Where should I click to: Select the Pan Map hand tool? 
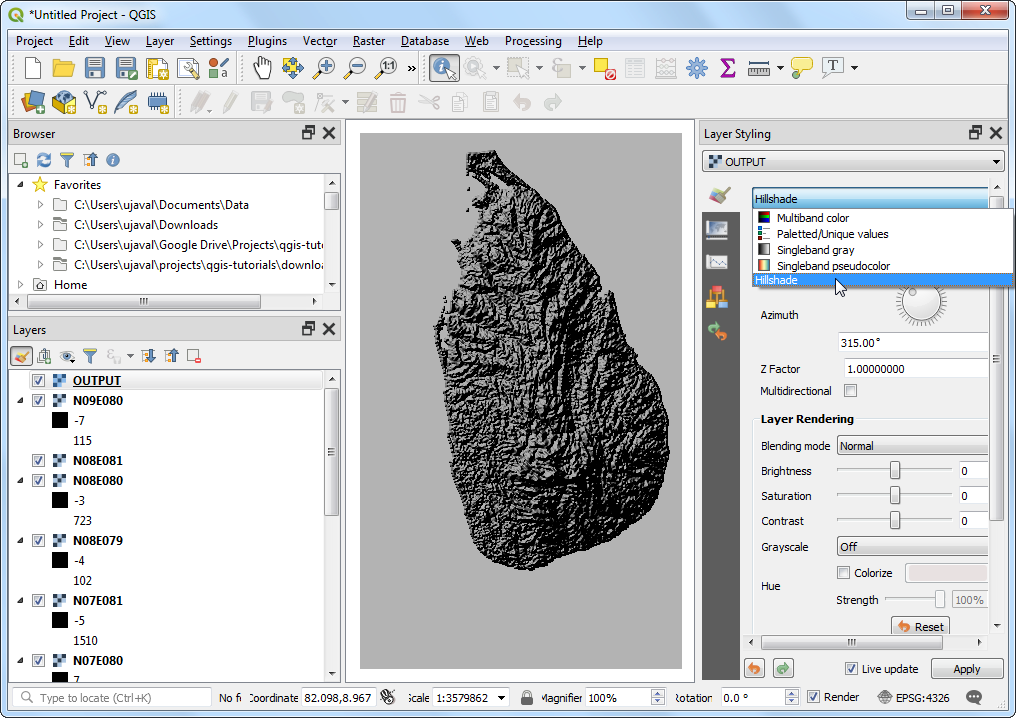coord(262,68)
